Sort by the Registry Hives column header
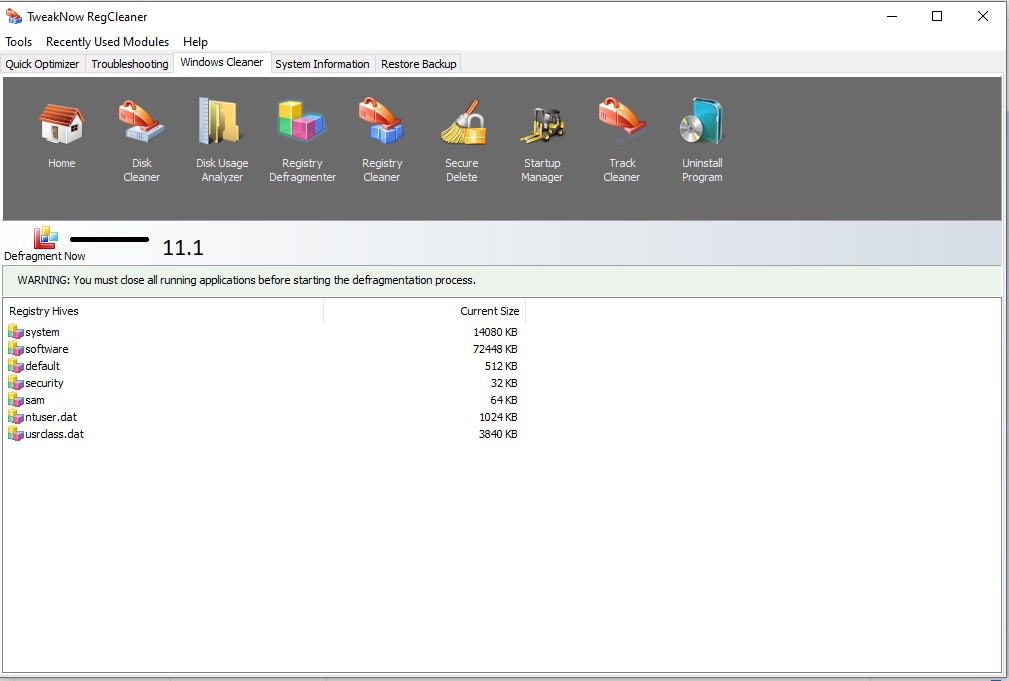 click(163, 311)
